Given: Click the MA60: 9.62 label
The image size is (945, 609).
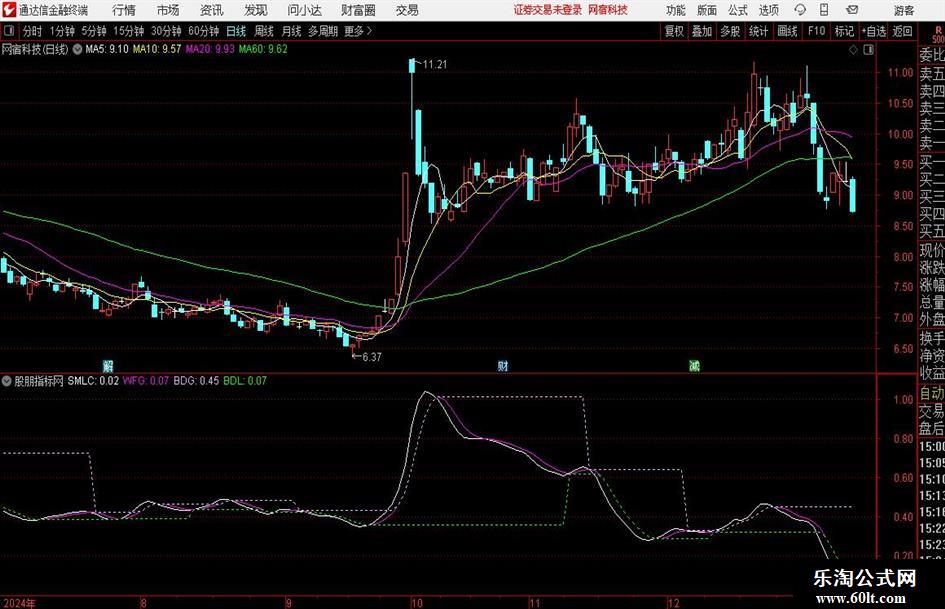Looking at the screenshot, I should [263, 49].
